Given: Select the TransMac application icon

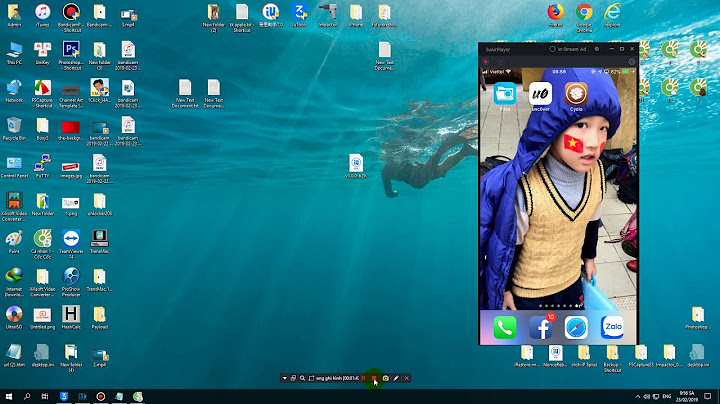Looking at the screenshot, I should [99, 241].
